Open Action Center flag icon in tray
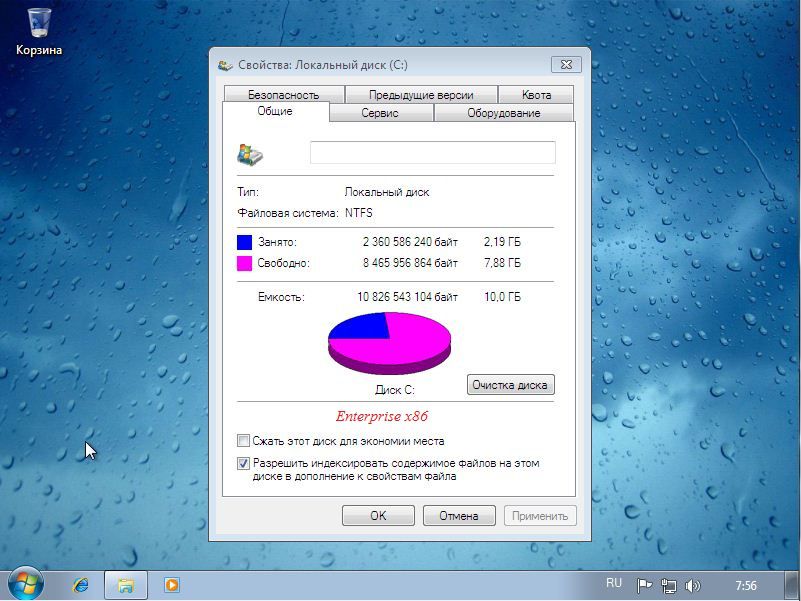The image size is (801, 601). [x=645, y=586]
